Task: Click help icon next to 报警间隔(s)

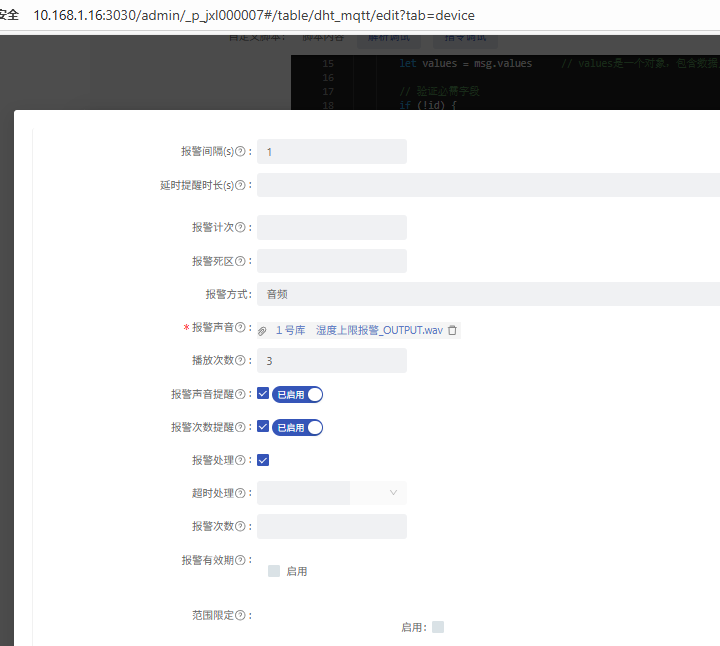Action: click(x=240, y=152)
